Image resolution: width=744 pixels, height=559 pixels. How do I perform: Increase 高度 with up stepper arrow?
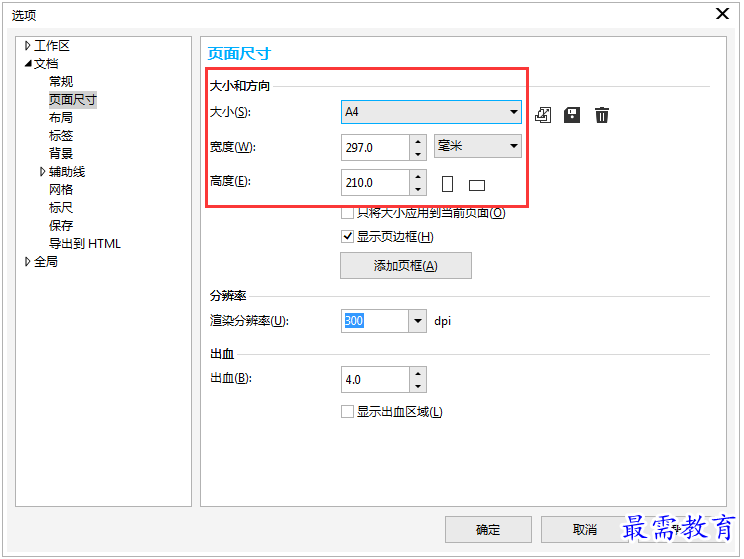click(418, 177)
